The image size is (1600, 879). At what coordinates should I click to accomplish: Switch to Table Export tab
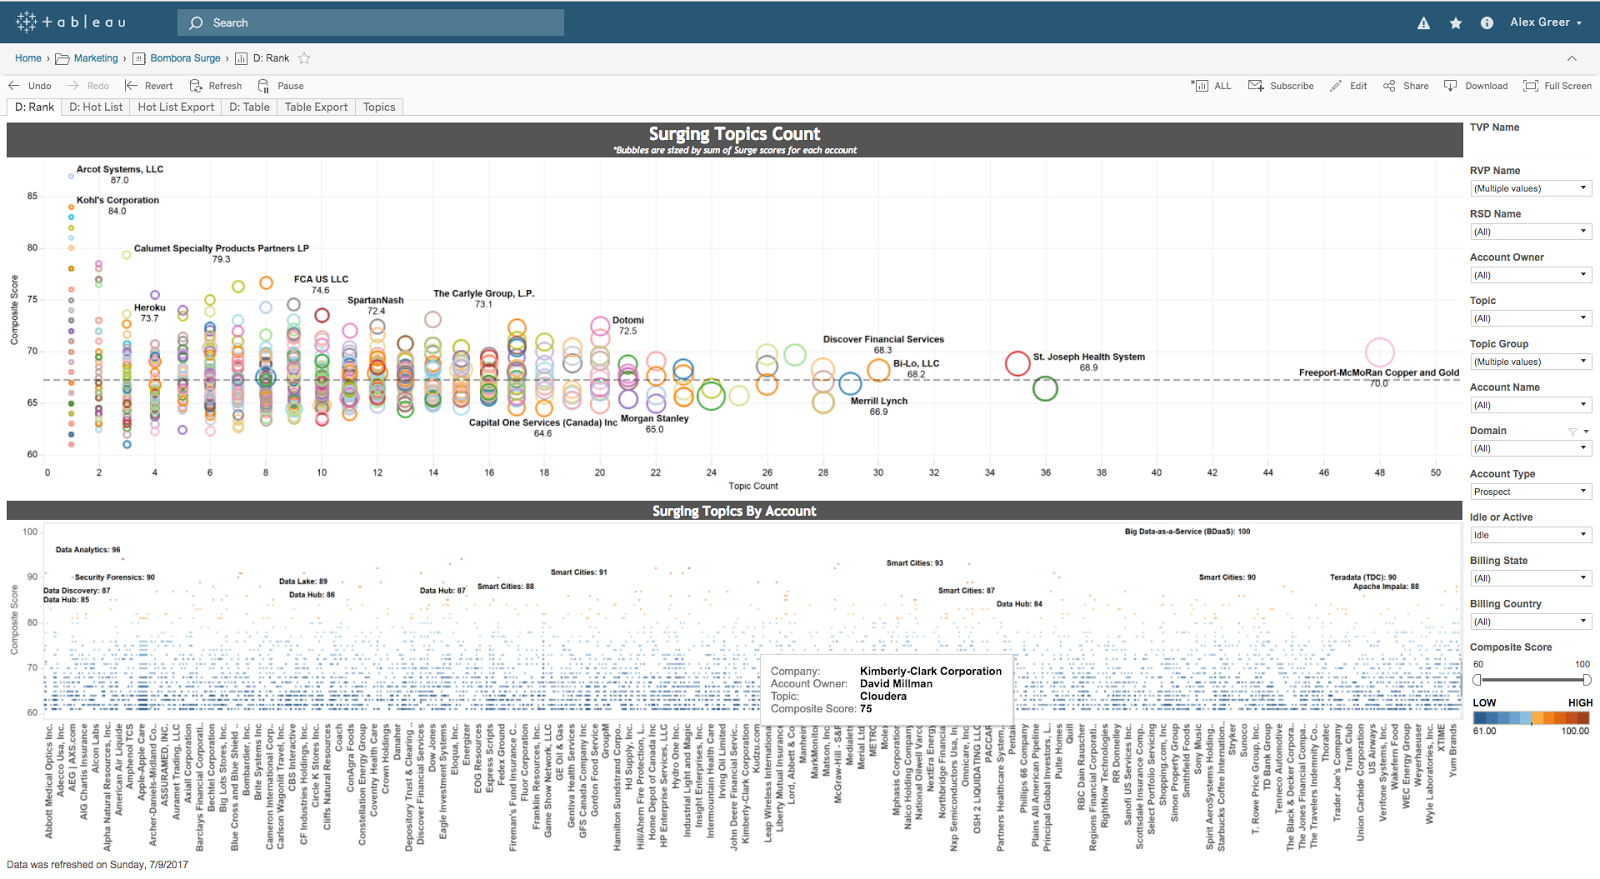click(316, 107)
